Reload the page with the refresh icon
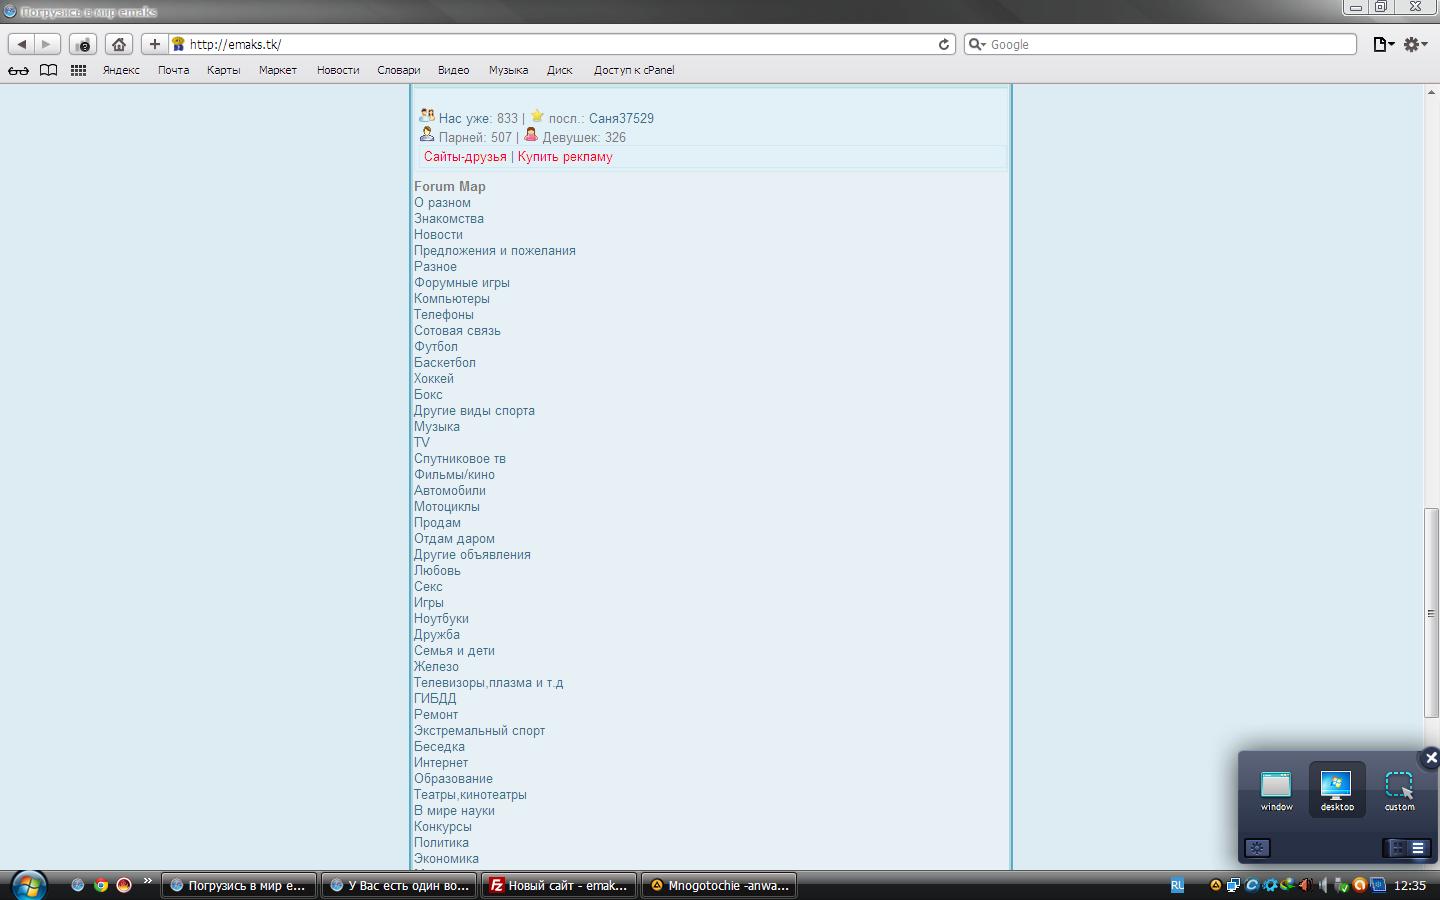This screenshot has width=1440, height=900. click(x=943, y=44)
